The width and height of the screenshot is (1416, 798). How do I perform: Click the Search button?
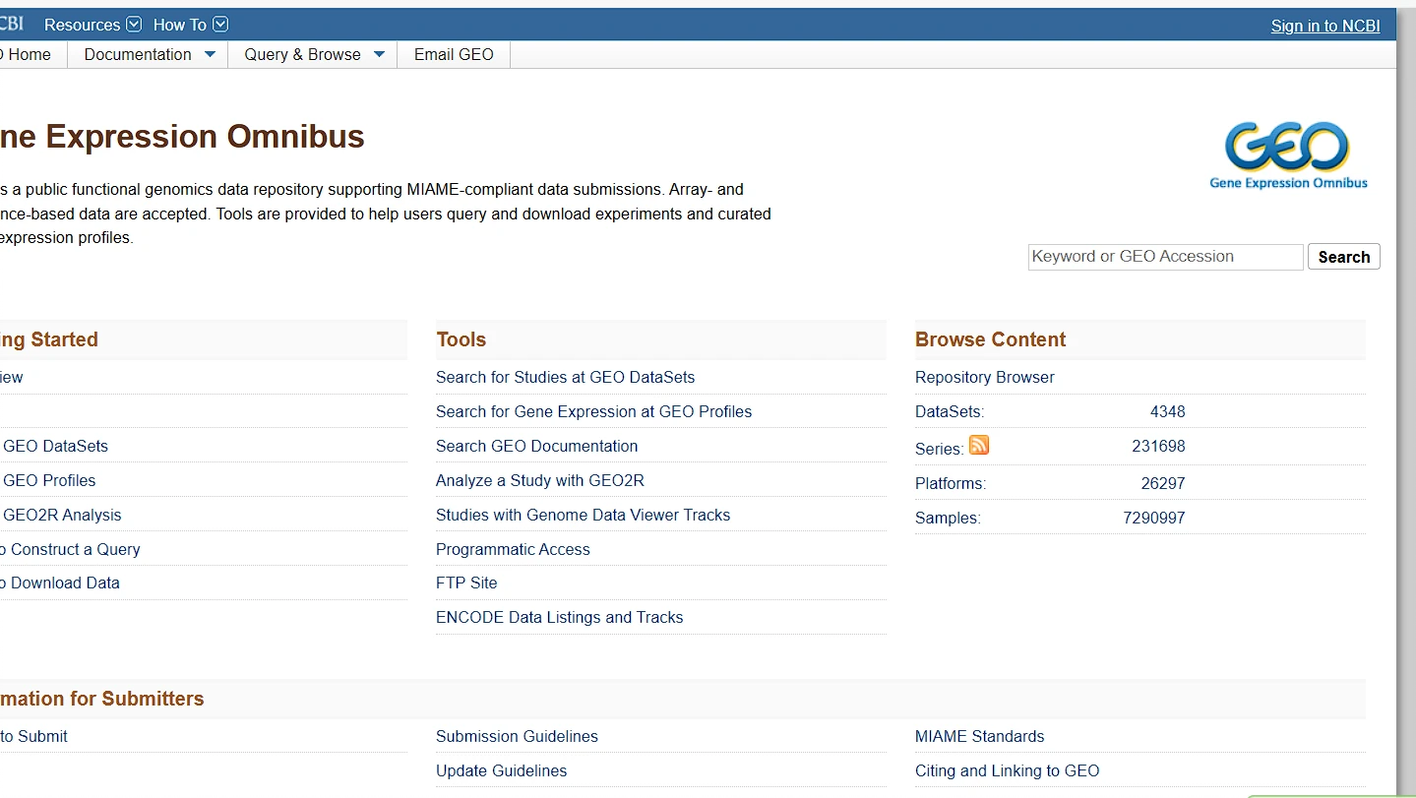tap(1344, 257)
